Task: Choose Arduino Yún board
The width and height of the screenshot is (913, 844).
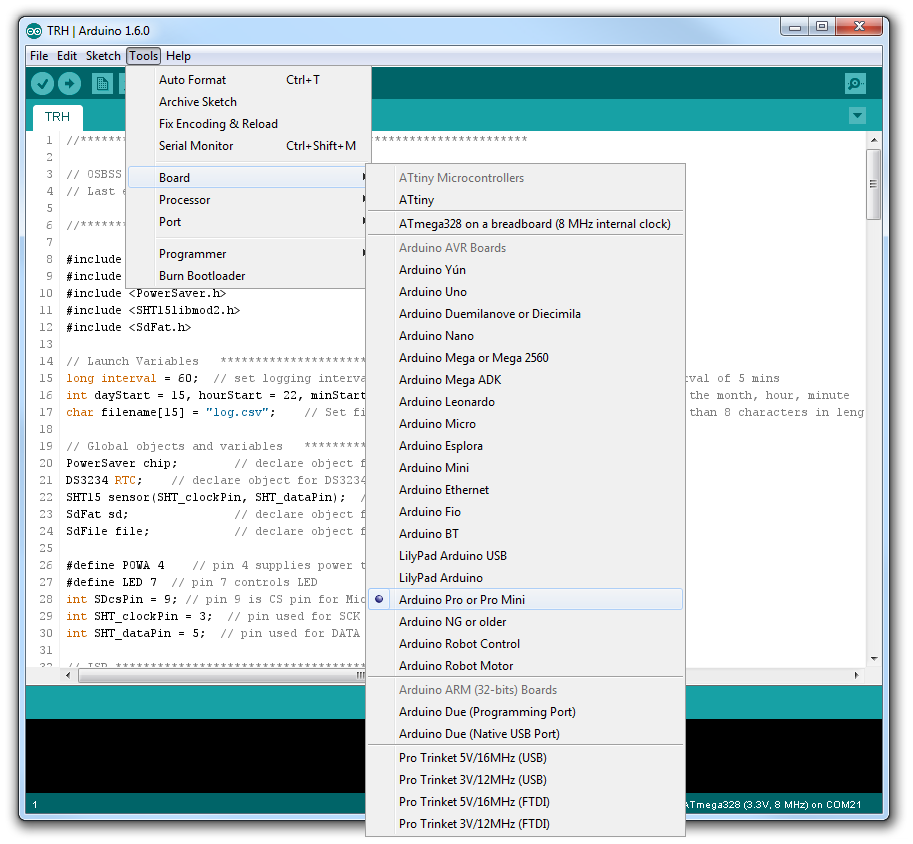Action: point(525,270)
